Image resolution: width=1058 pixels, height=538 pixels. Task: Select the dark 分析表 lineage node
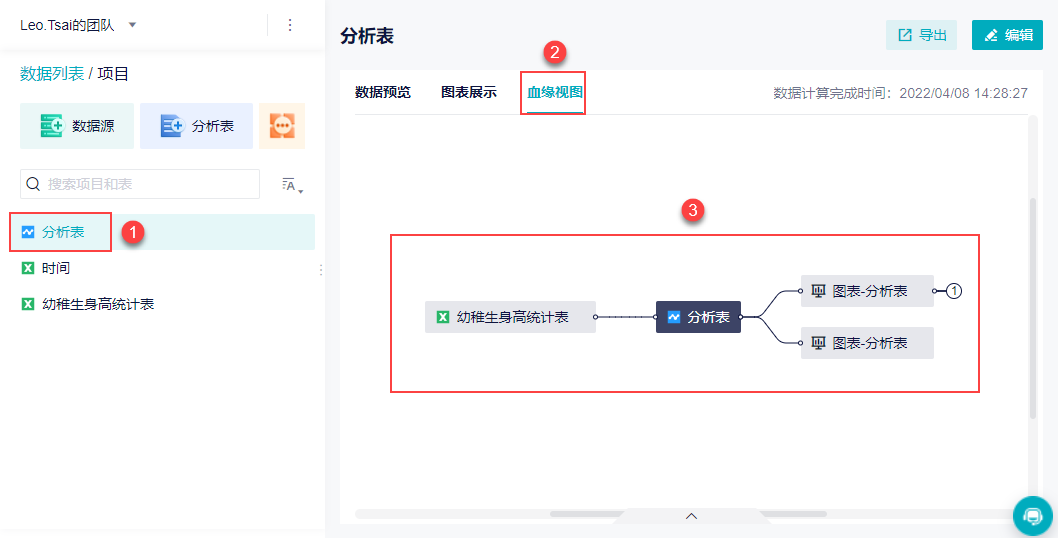point(698,317)
